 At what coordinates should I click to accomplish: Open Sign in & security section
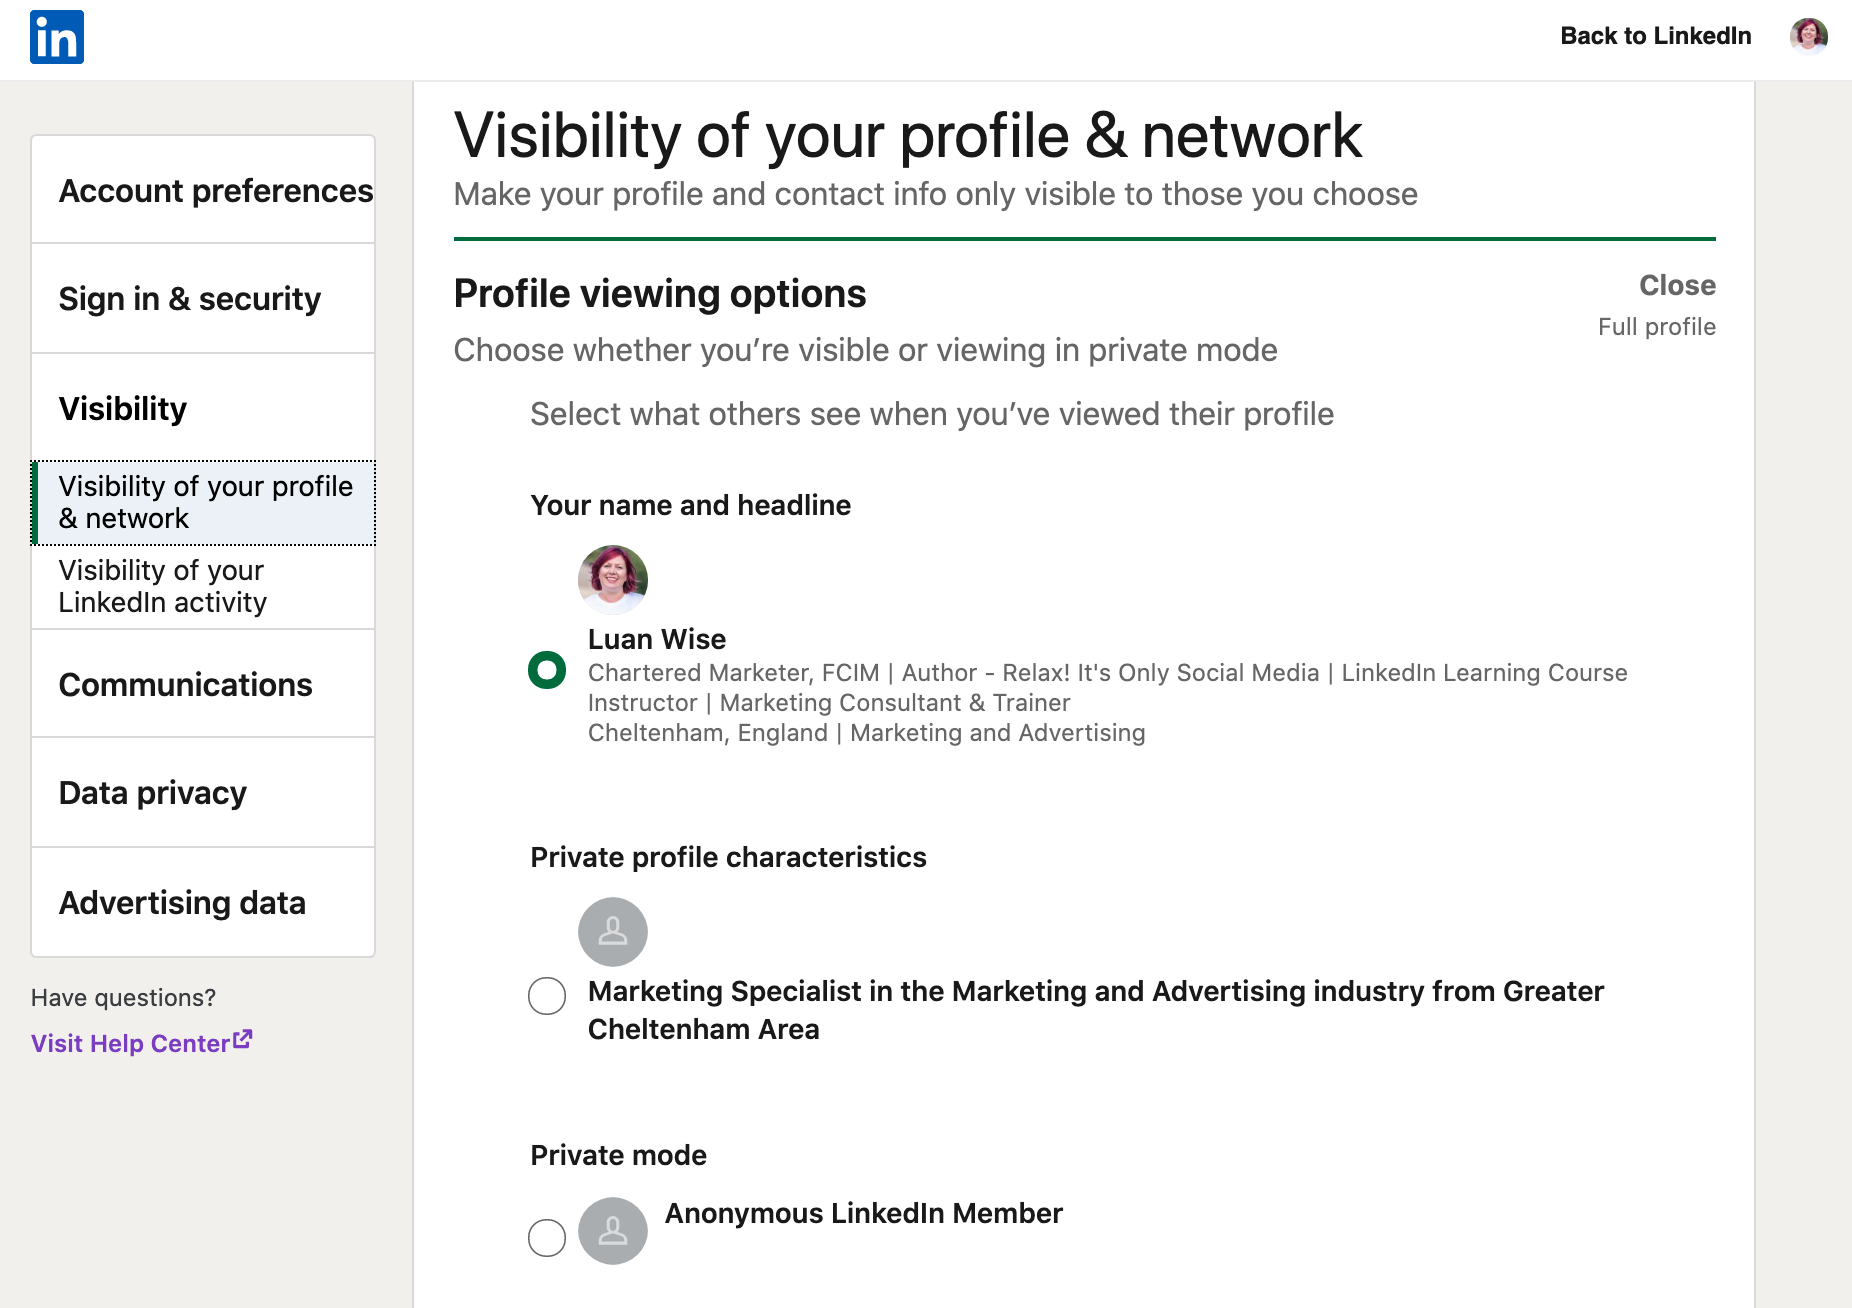[204, 298]
